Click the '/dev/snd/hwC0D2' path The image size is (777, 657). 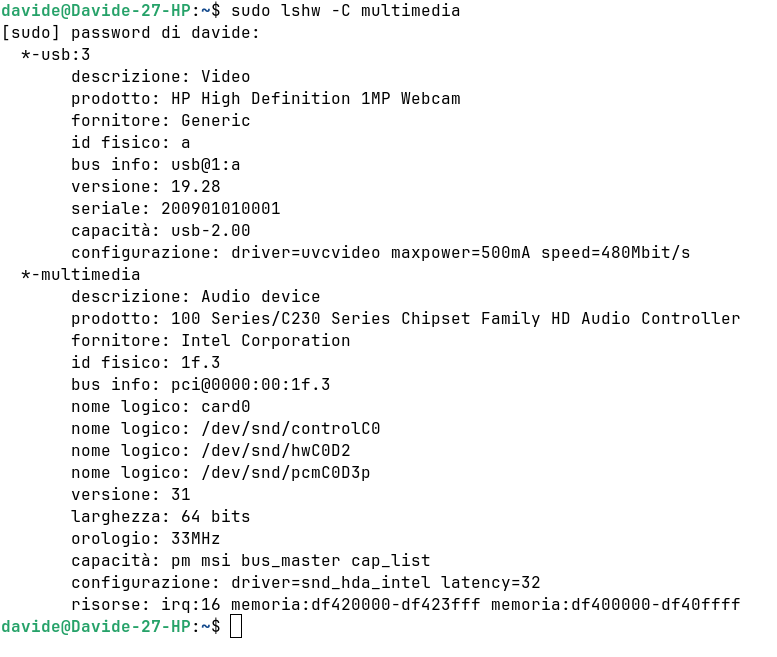pyautogui.click(x=276, y=450)
